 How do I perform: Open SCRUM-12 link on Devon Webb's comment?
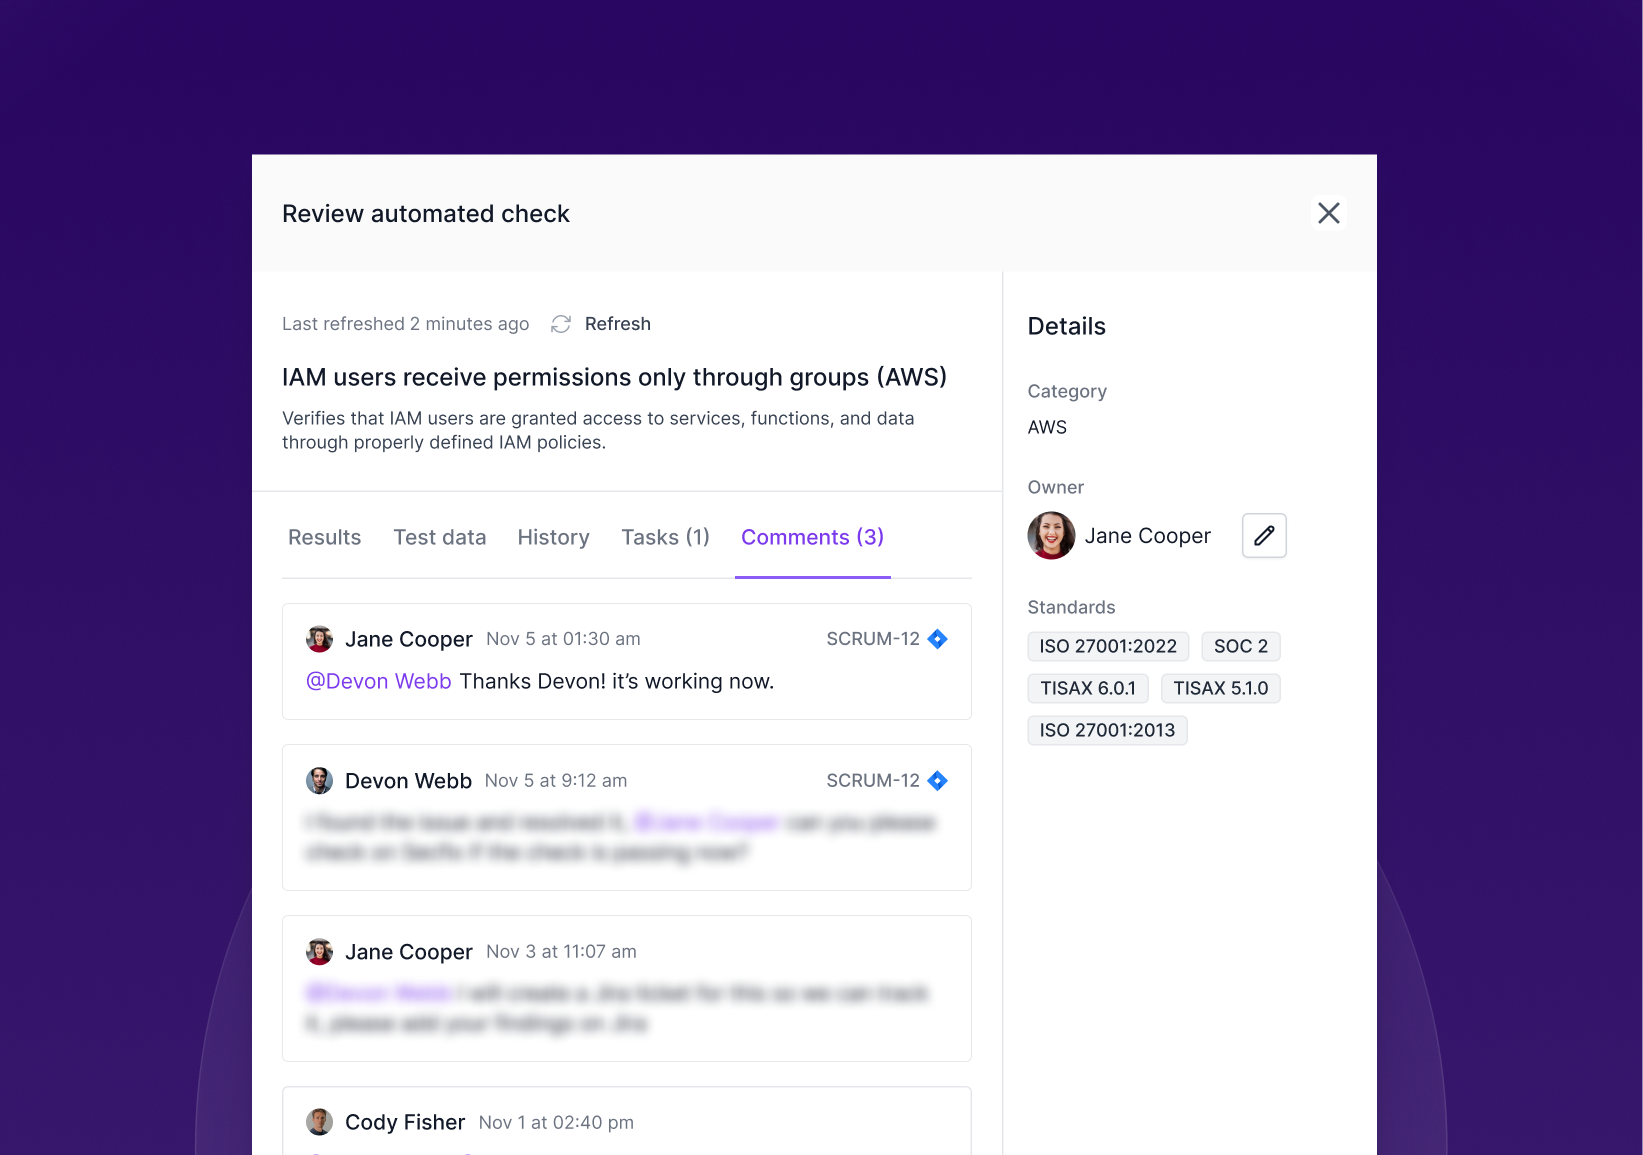click(x=872, y=781)
